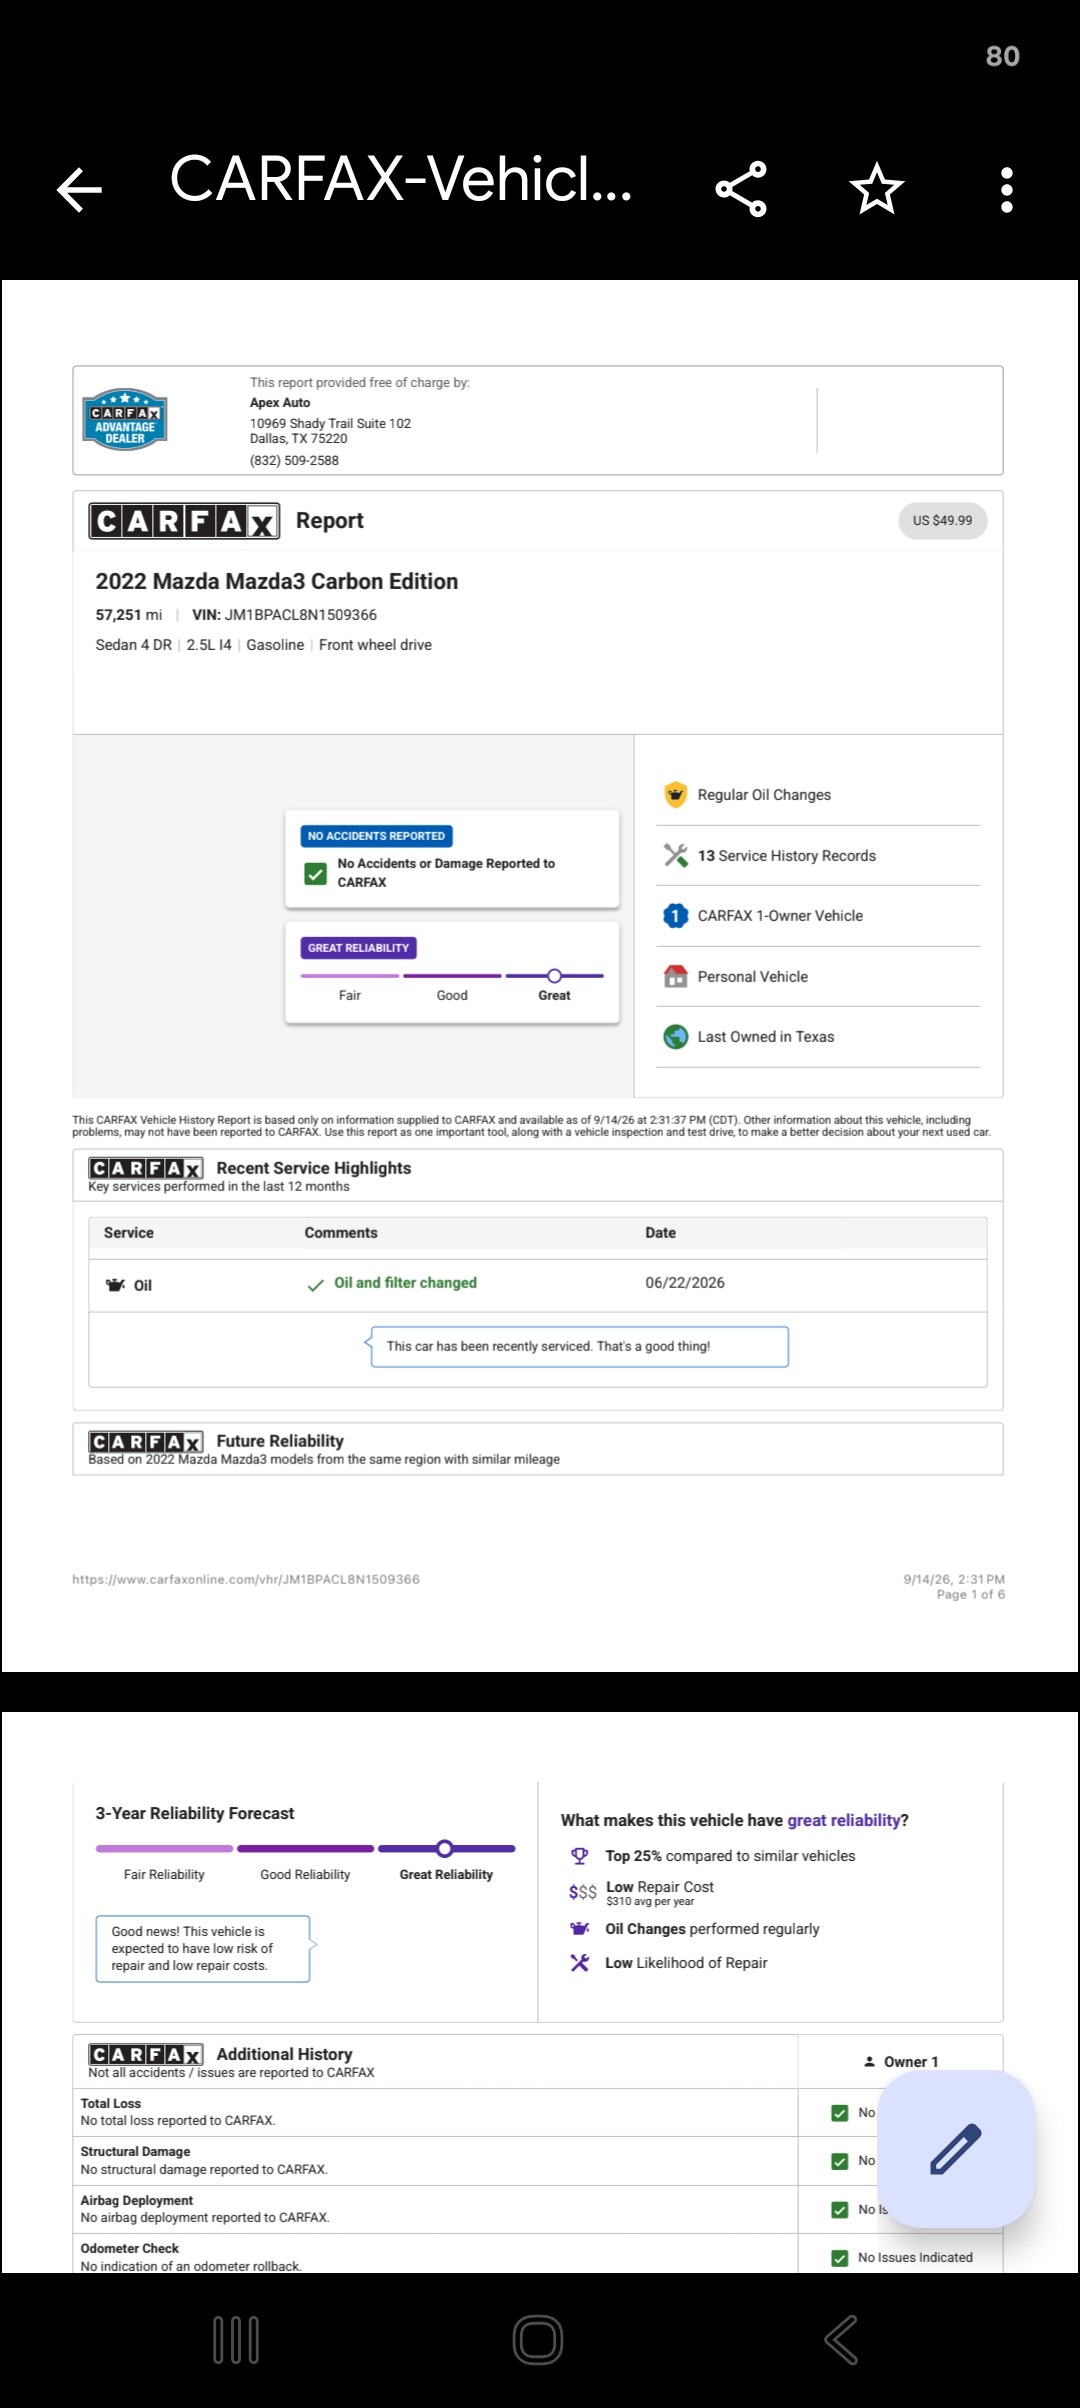Star this document as a favorite
Screen dimensions: 1080x2408
coord(877,189)
